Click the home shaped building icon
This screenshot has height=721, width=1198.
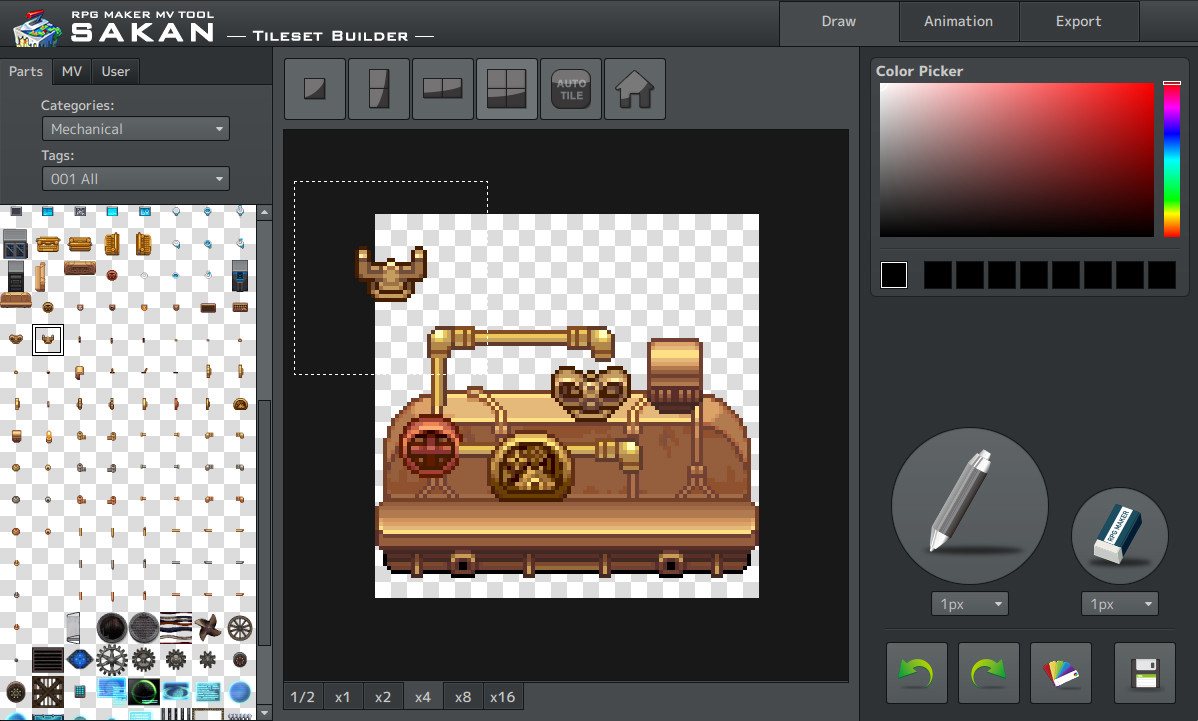(x=634, y=88)
